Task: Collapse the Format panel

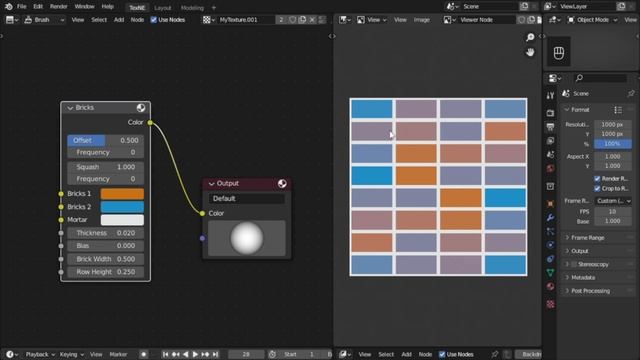Action: point(567,110)
